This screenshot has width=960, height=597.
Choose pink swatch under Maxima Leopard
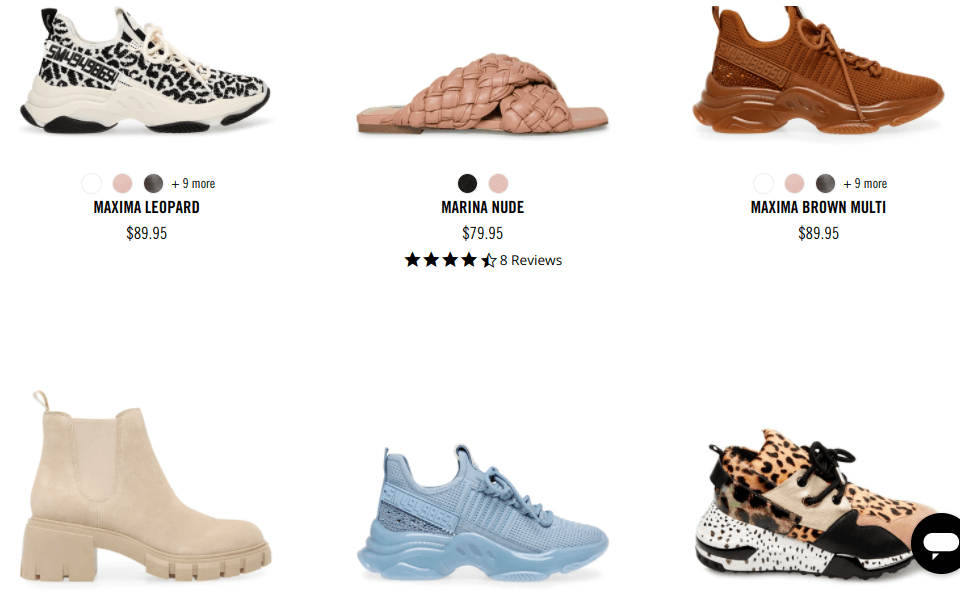pos(122,183)
